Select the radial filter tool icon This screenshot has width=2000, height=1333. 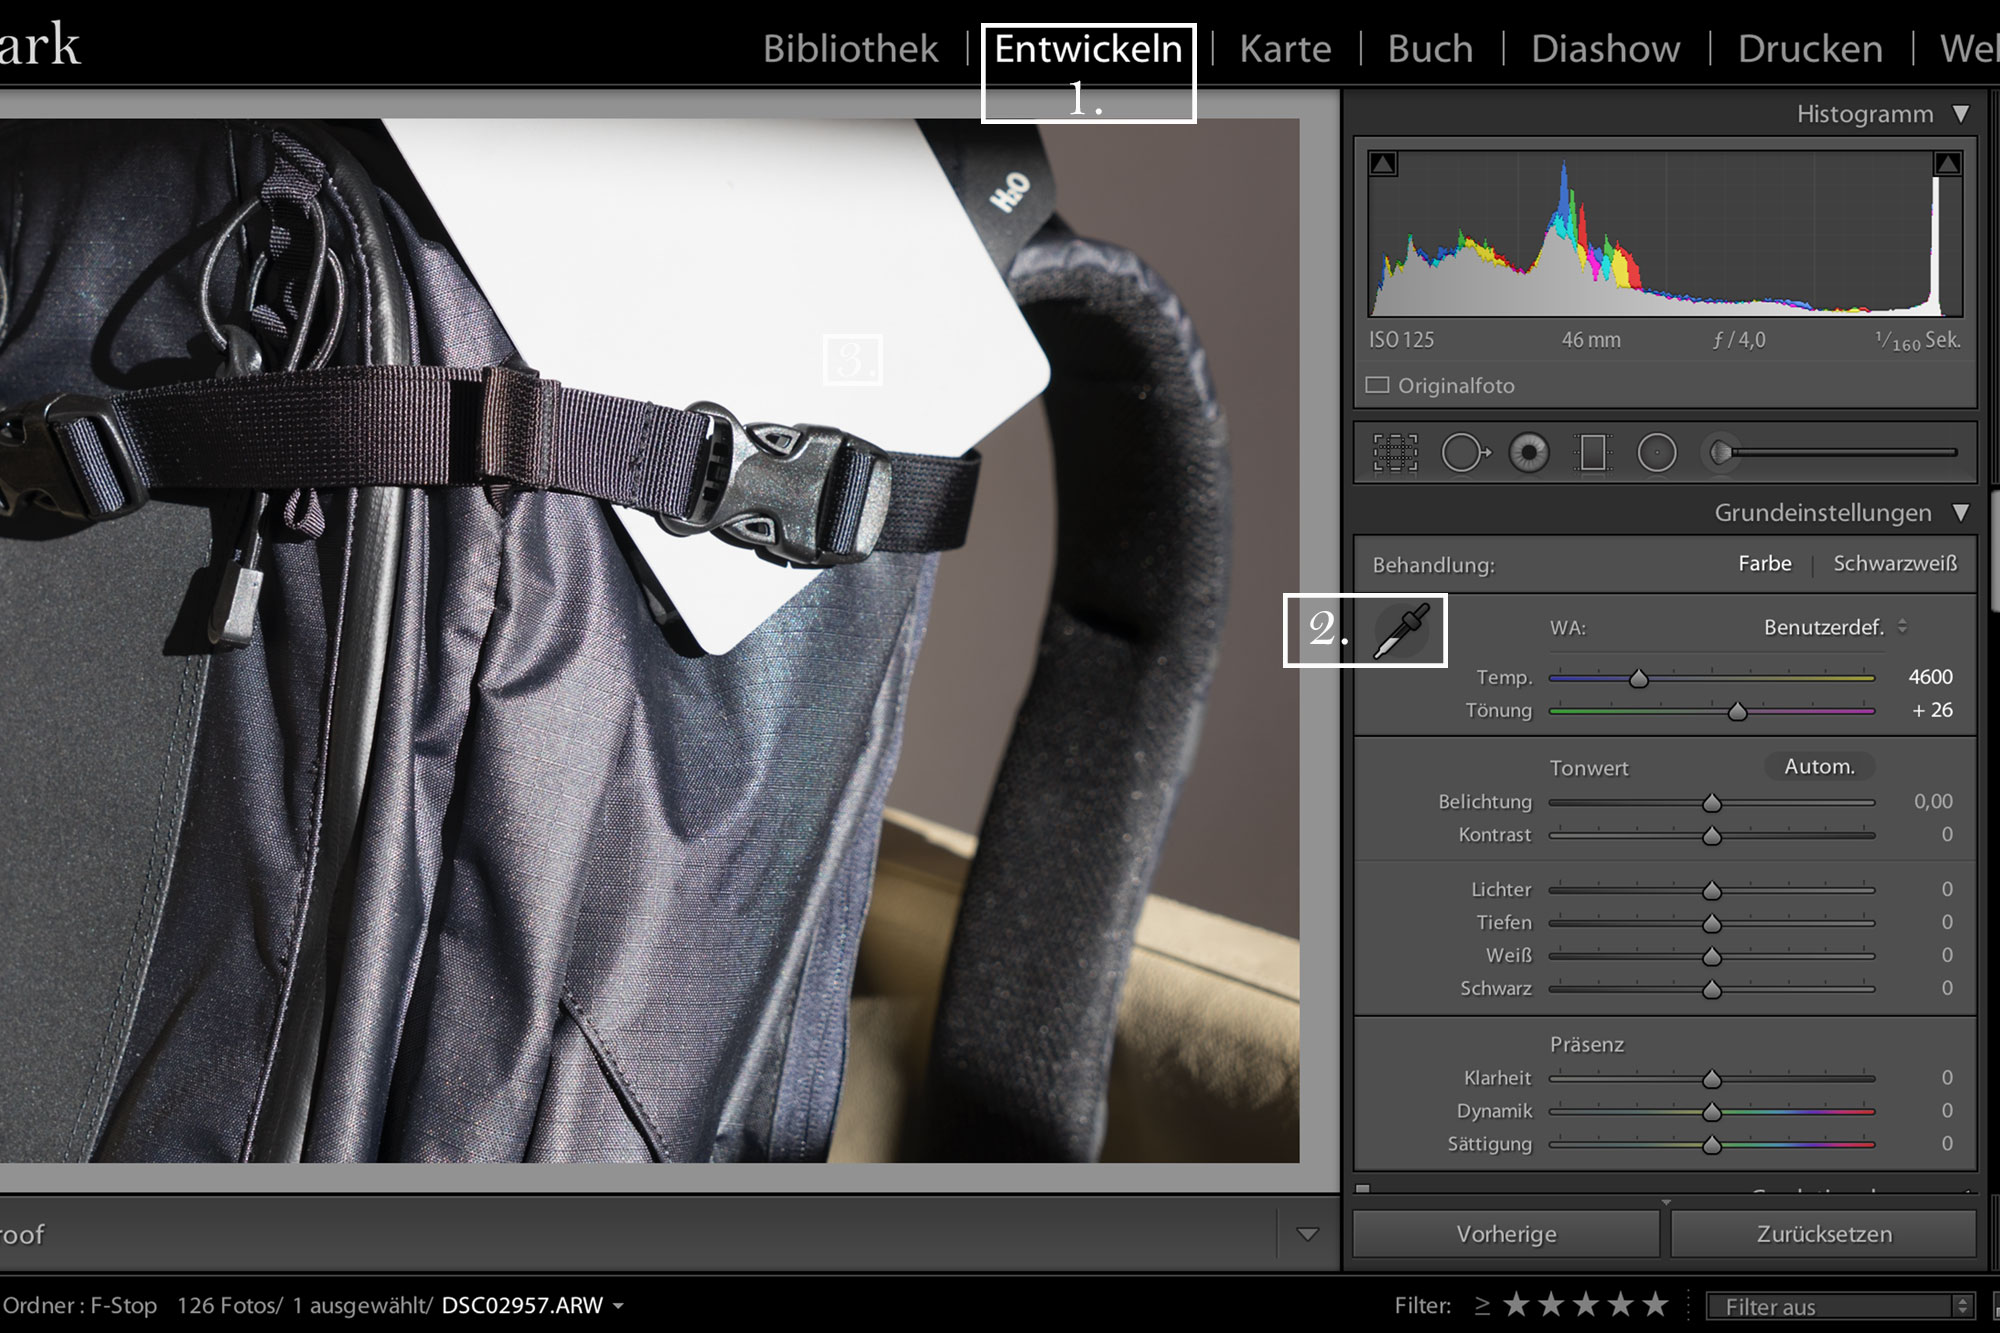point(1656,453)
